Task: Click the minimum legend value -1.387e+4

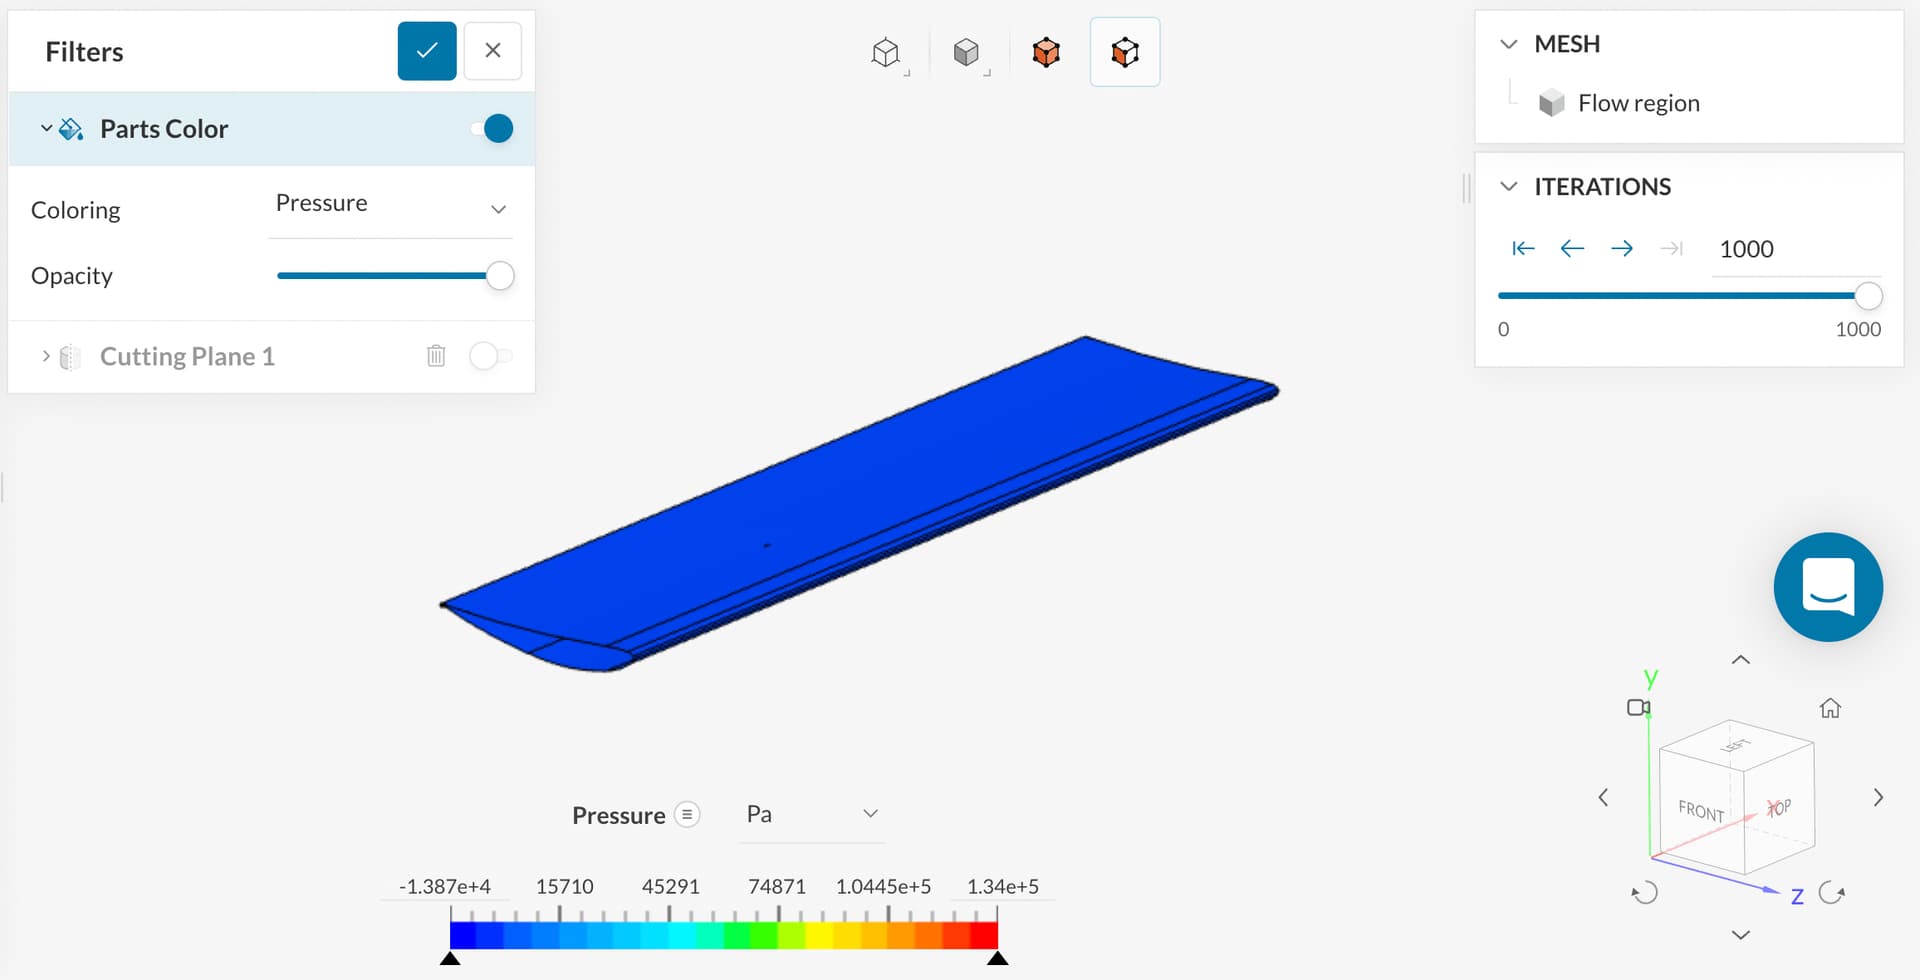Action: click(445, 886)
